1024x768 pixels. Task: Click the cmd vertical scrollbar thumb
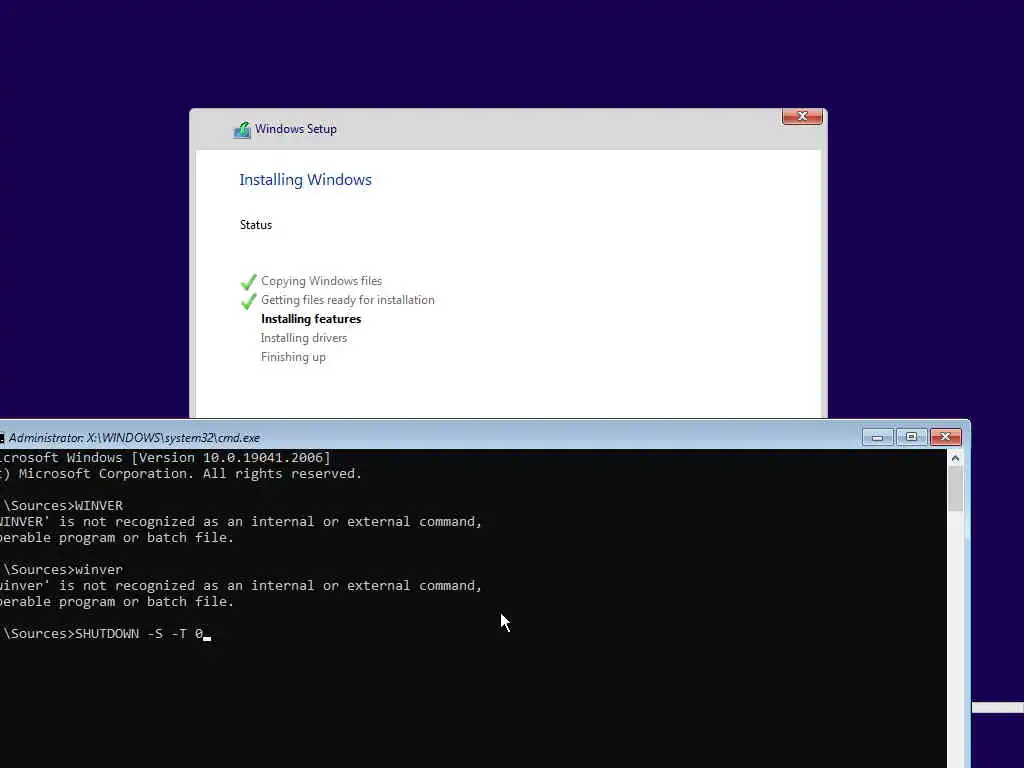(x=955, y=489)
